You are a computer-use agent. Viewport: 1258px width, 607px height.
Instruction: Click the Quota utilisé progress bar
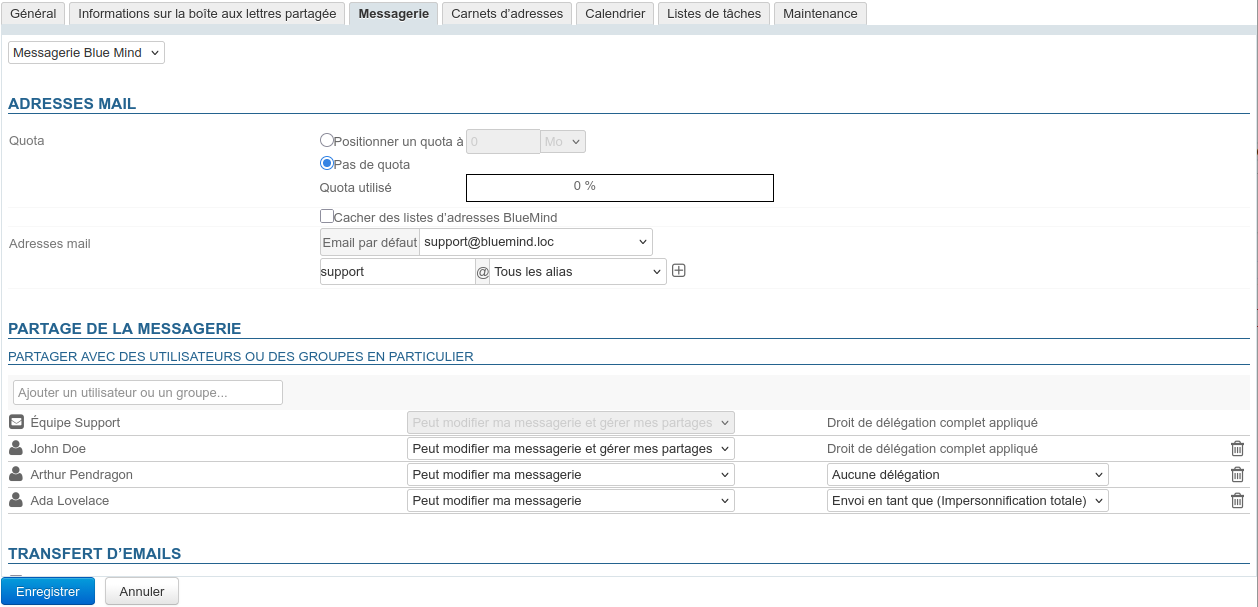(620, 187)
